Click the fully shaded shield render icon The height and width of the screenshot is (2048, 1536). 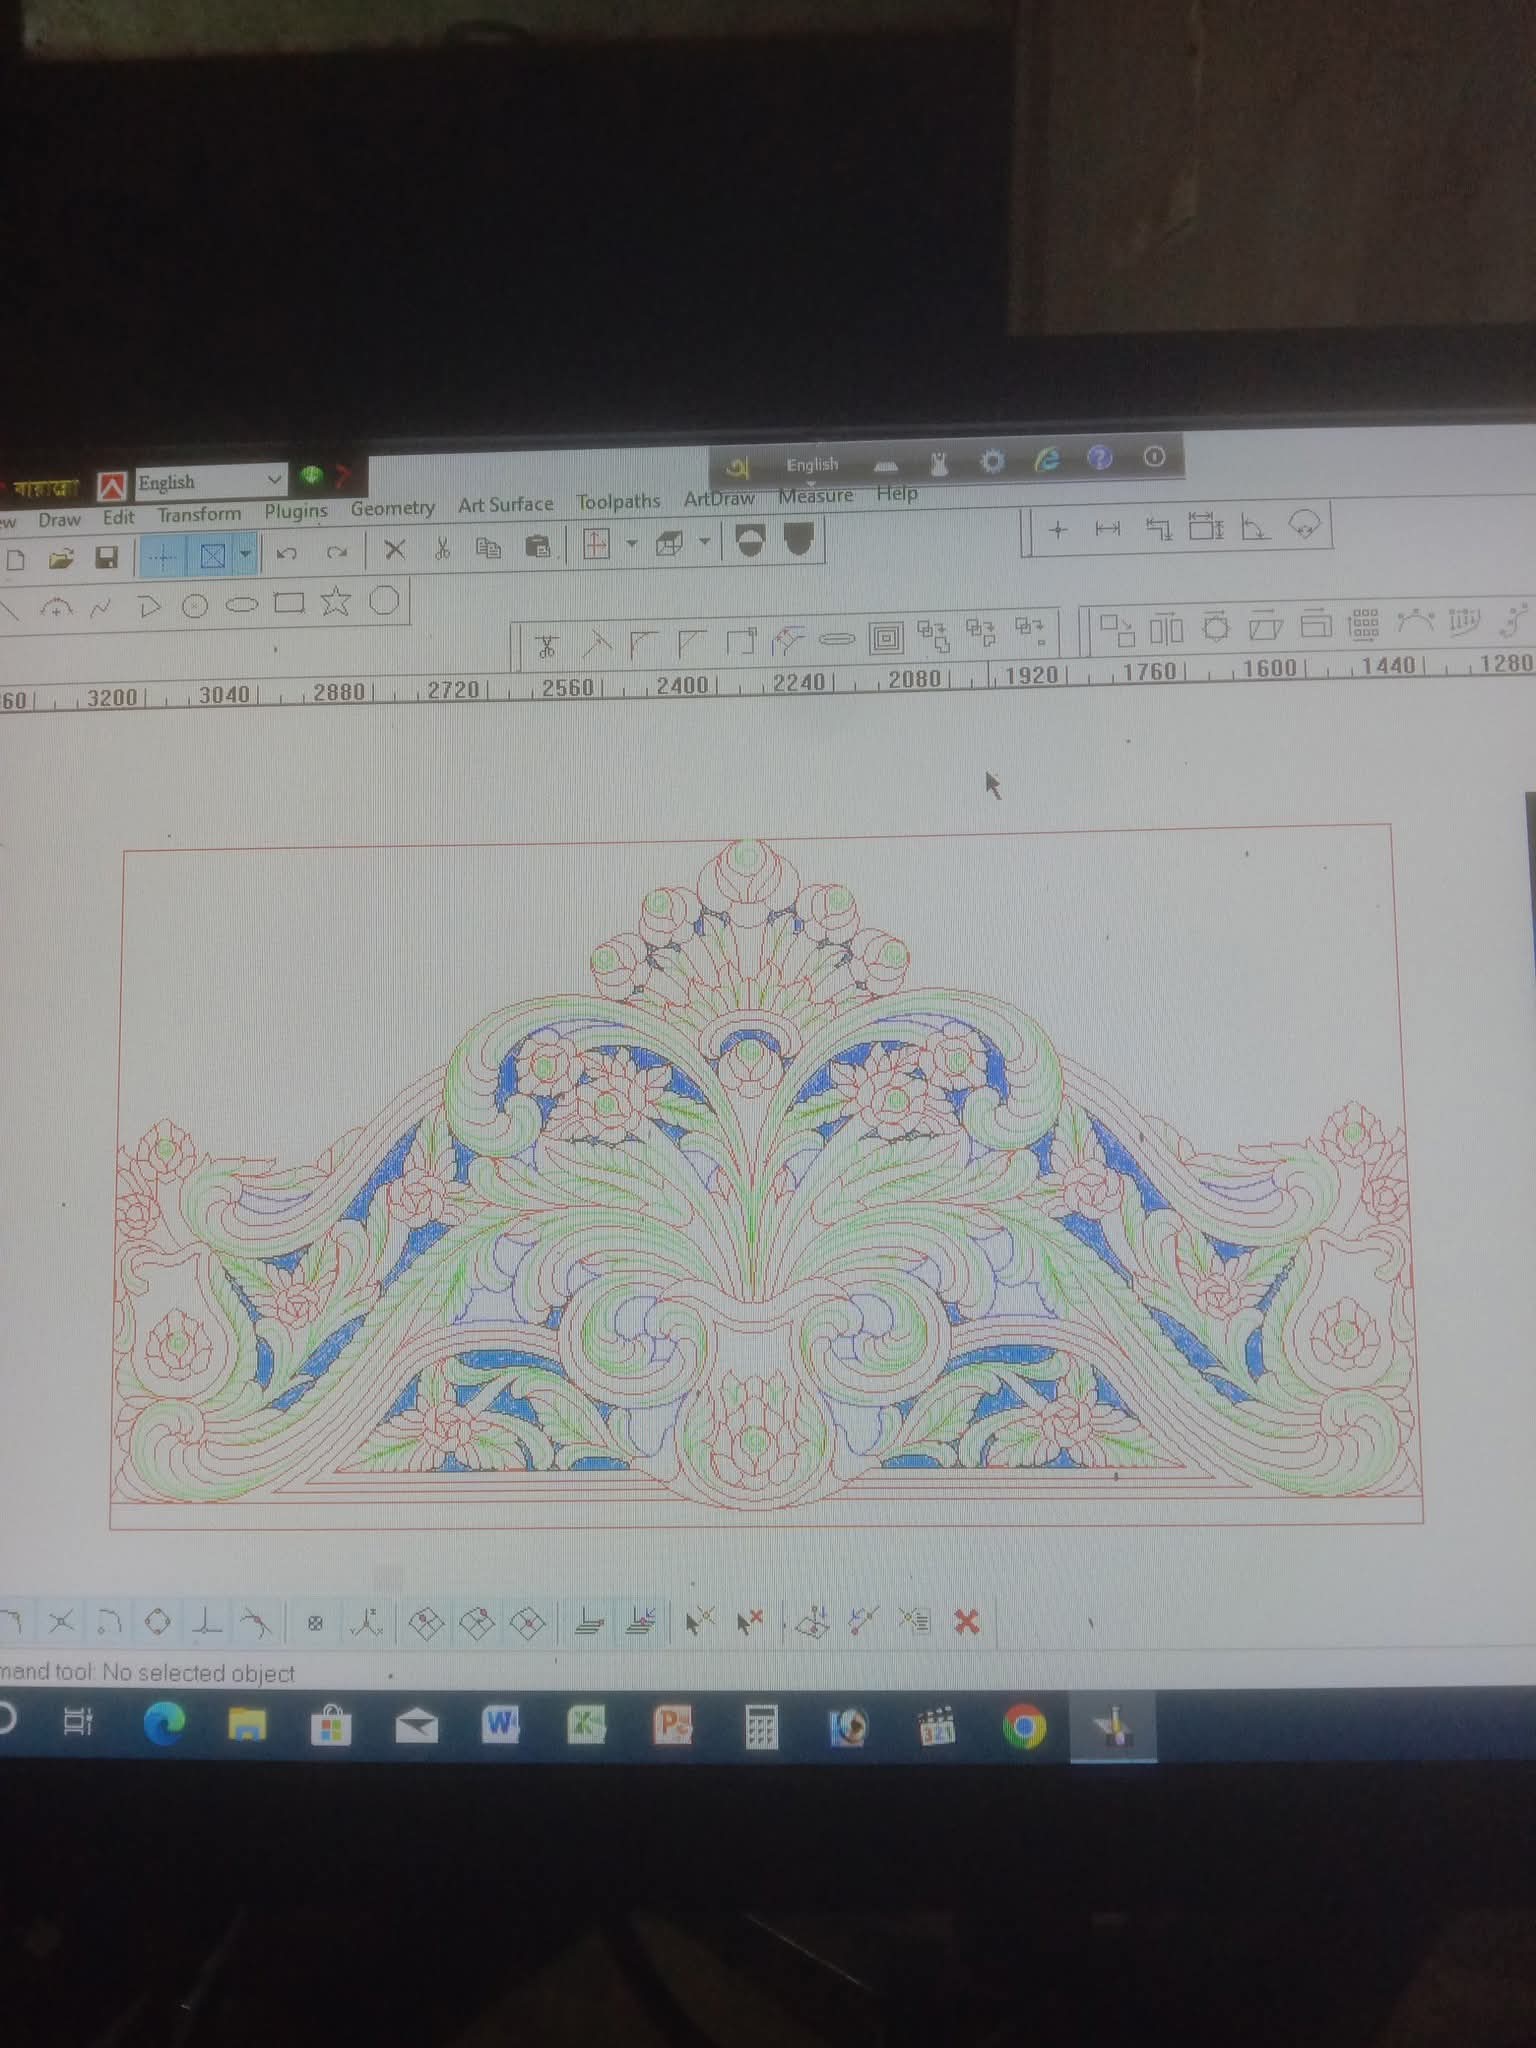coord(798,539)
